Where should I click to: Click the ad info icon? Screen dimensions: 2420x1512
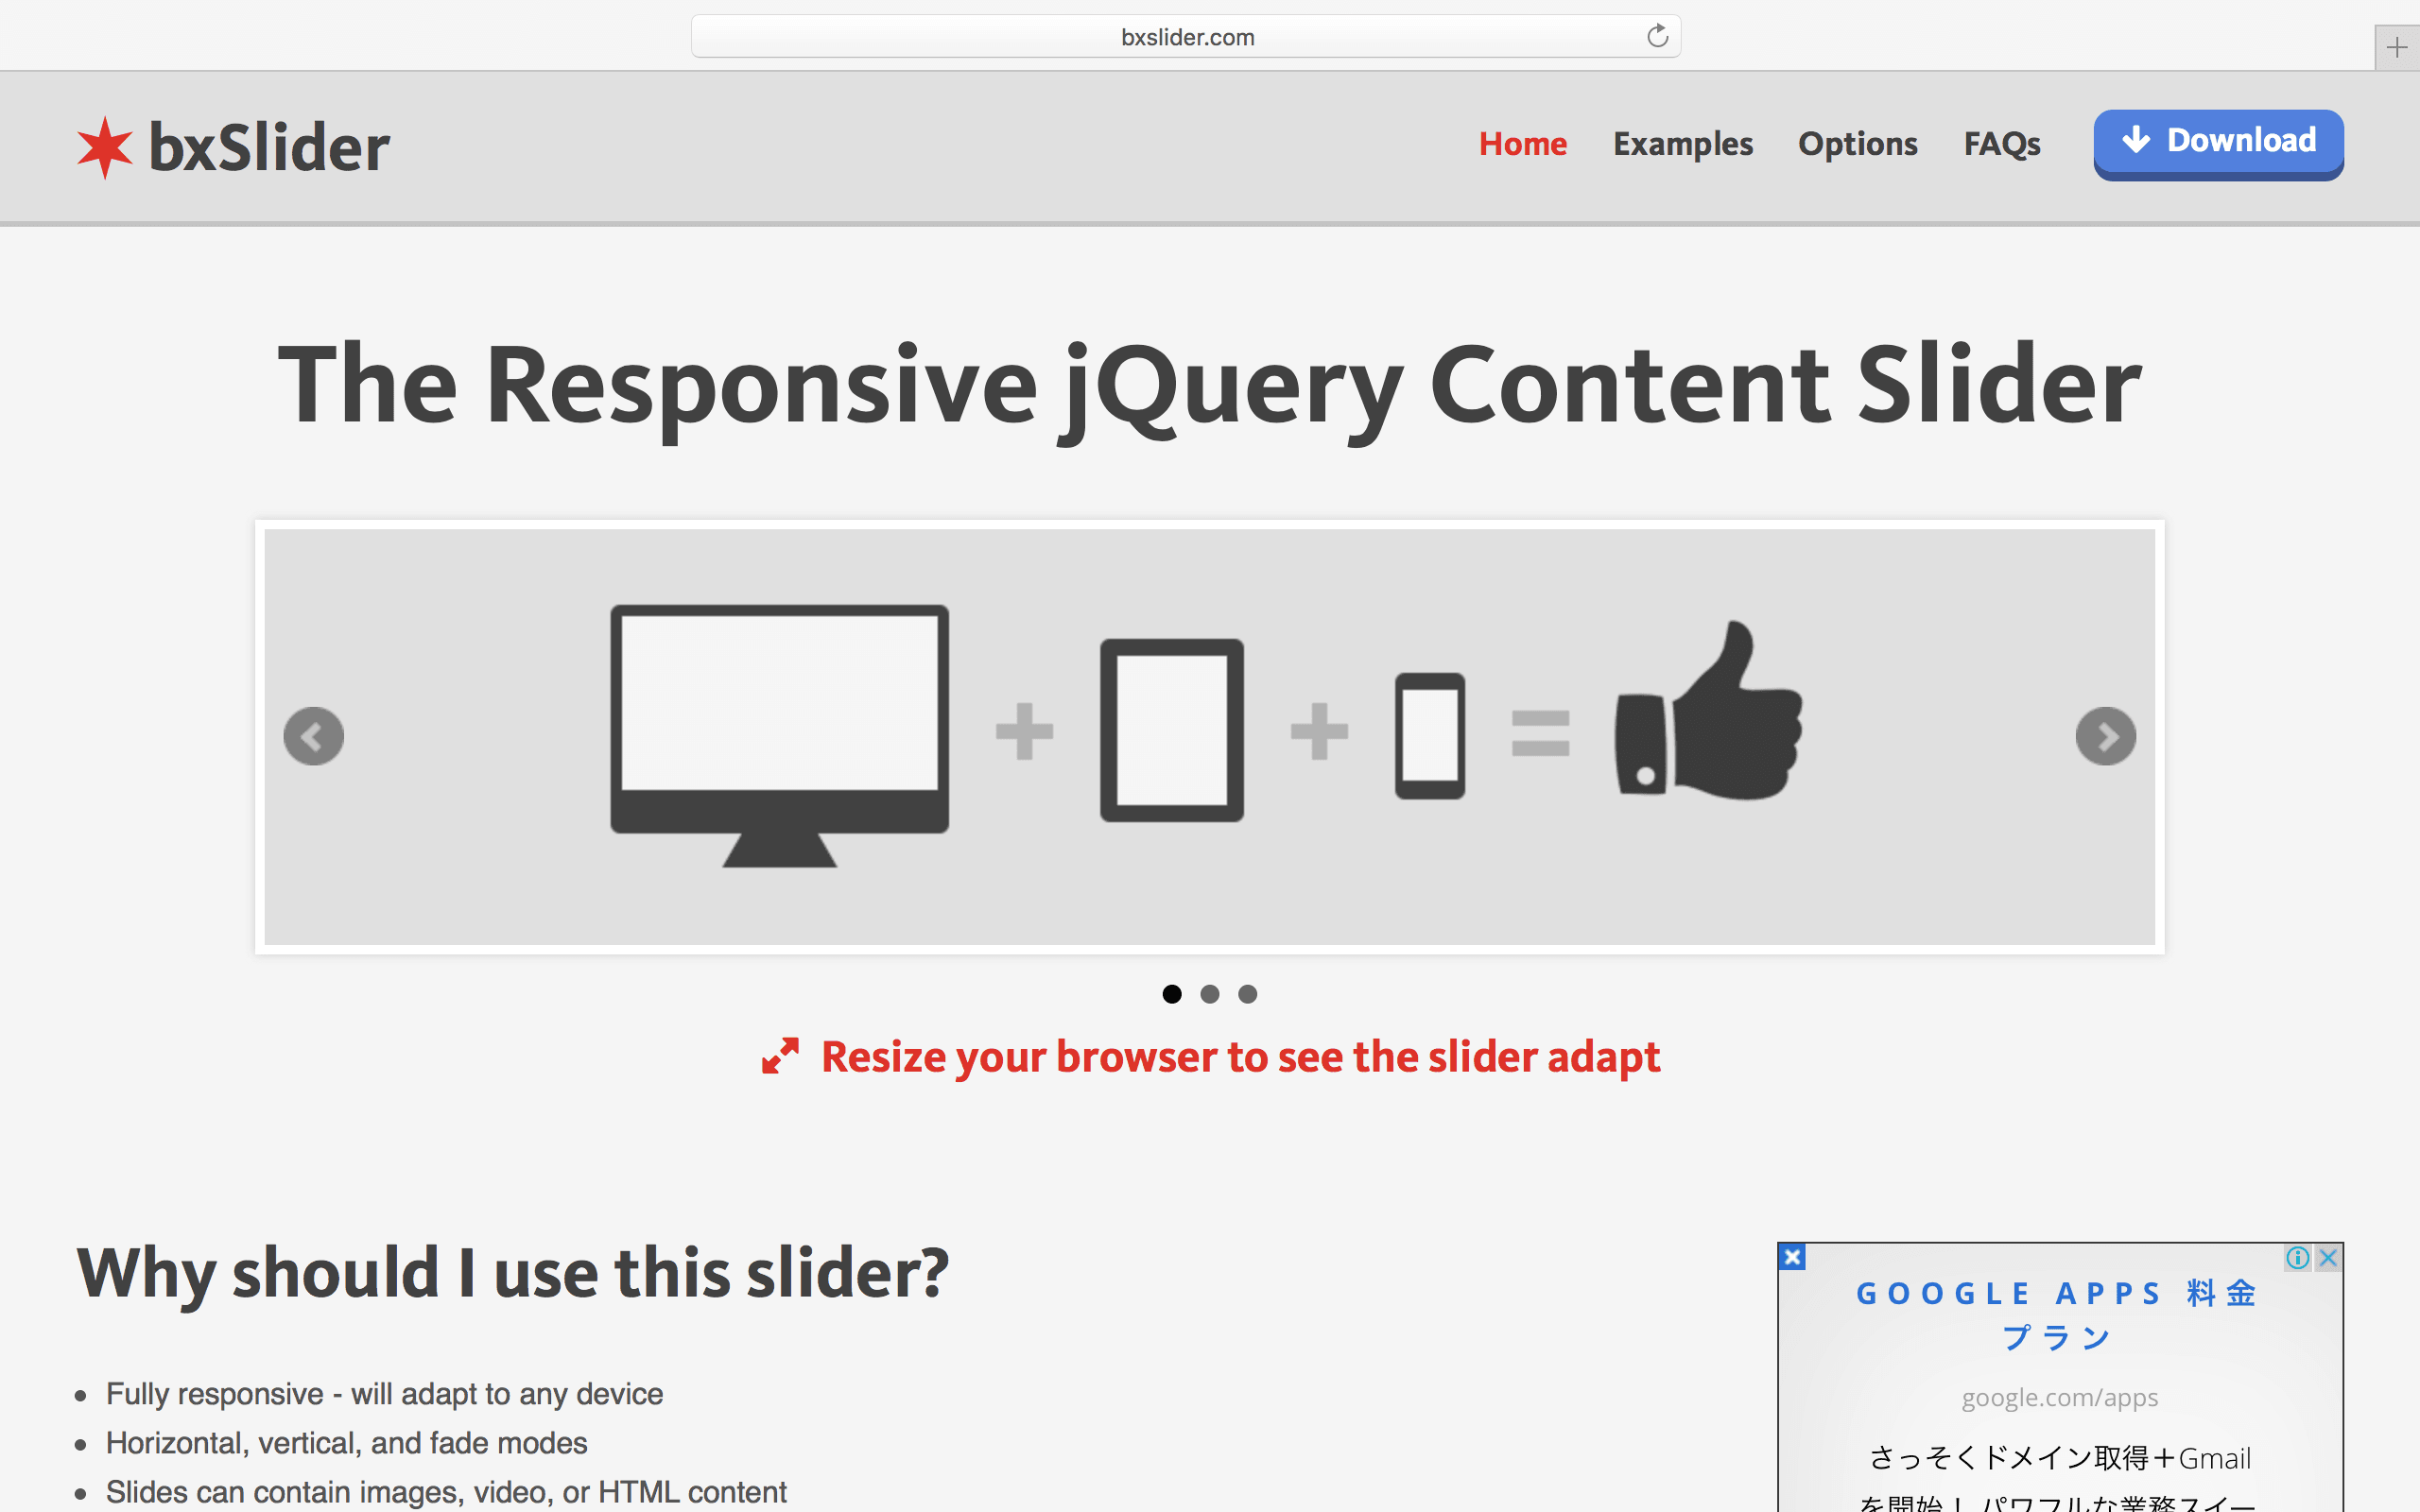[x=2298, y=1258]
